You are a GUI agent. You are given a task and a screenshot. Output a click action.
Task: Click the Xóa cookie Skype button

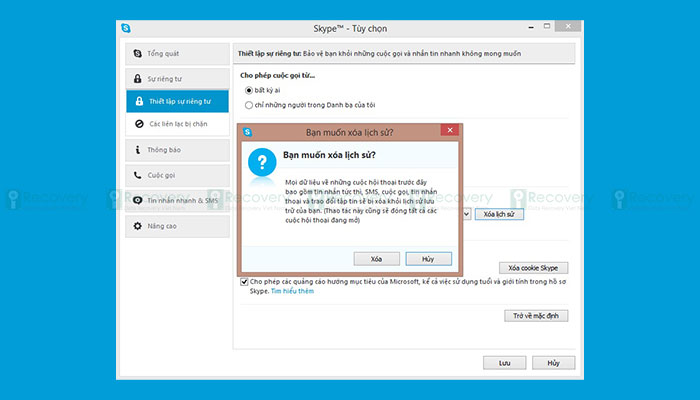click(x=533, y=268)
